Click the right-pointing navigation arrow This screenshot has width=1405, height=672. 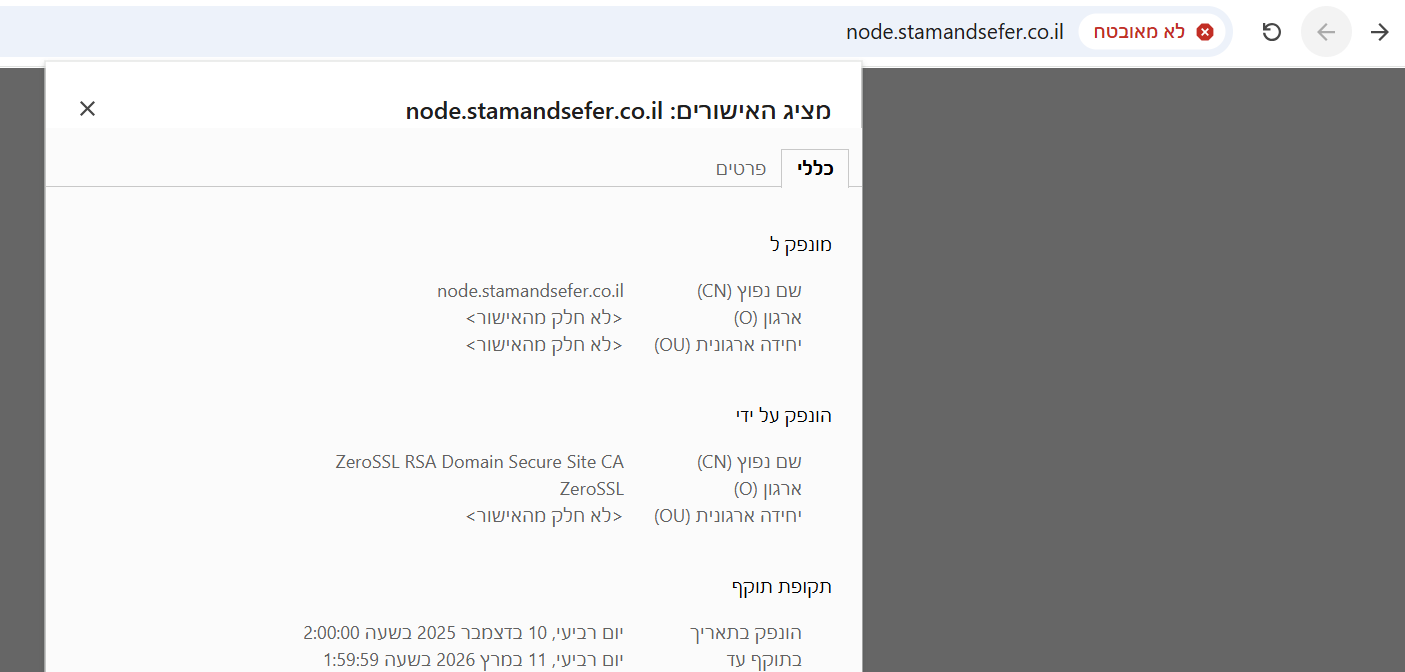(x=1380, y=32)
